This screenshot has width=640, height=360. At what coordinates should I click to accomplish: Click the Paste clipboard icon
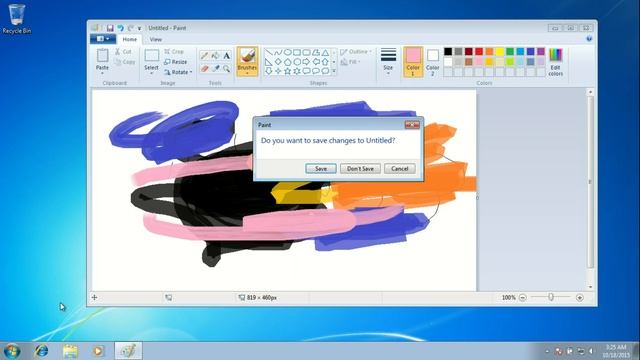pyautogui.click(x=102, y=56)
